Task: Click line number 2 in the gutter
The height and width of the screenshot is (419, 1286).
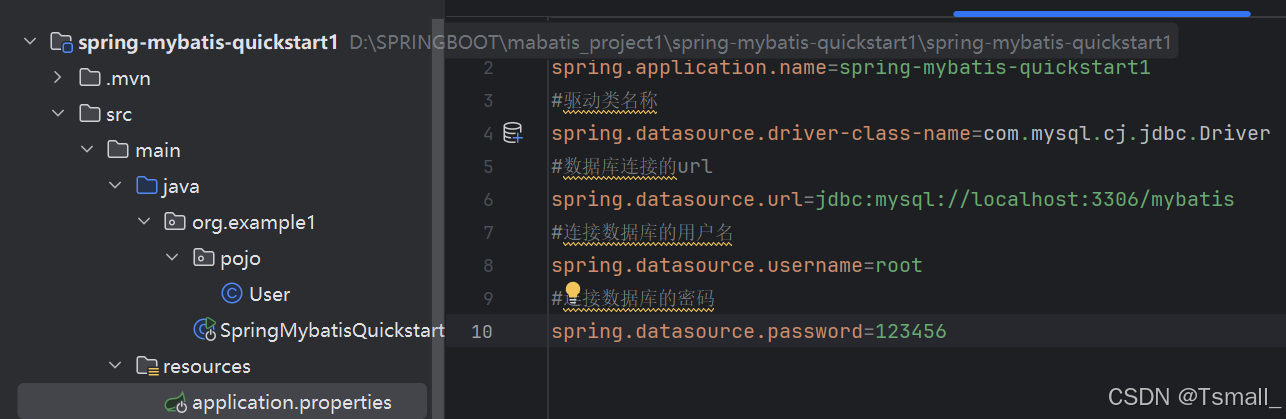Action: [x=488, y=68]
